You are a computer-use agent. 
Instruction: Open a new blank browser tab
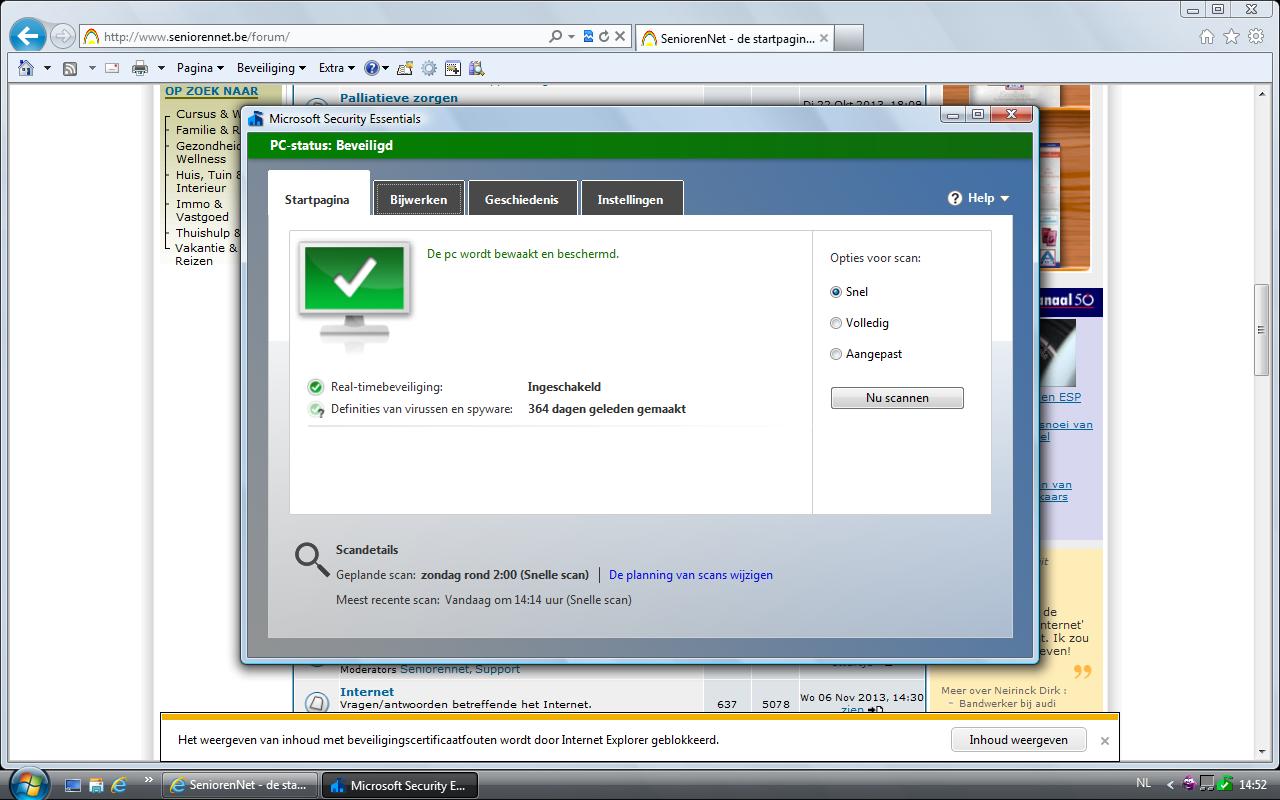click(848, 38)
